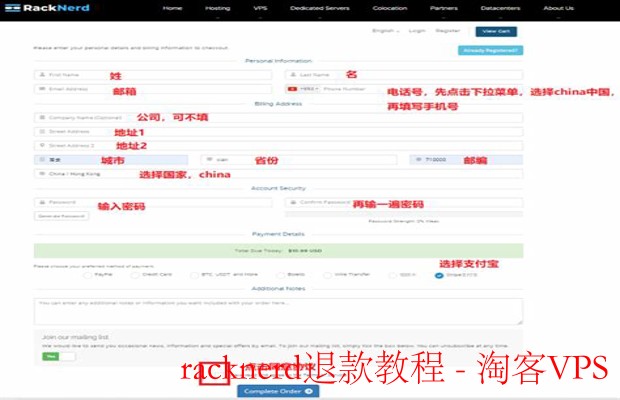Click the Total Due Today amount text
This screenshot has height=400, width=620.
[304, 251]
